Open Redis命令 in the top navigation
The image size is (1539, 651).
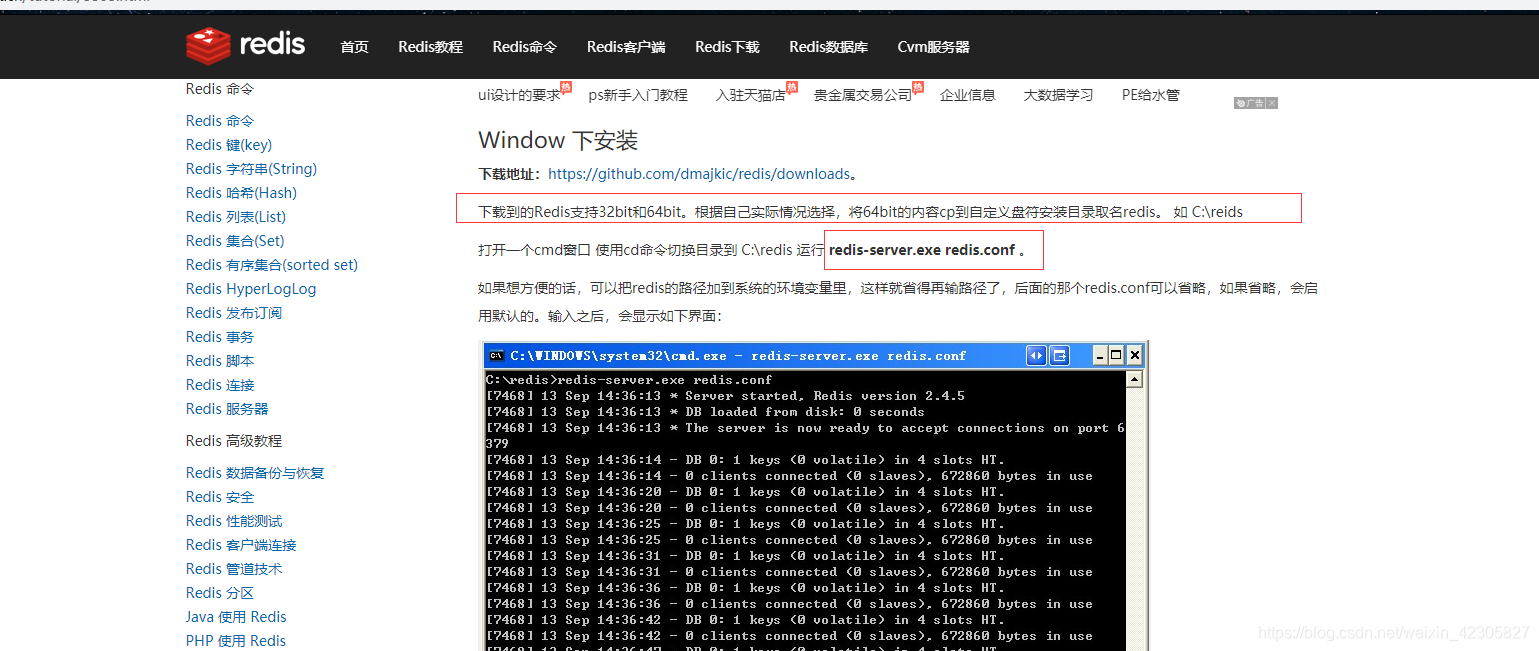tap(524, 47)
